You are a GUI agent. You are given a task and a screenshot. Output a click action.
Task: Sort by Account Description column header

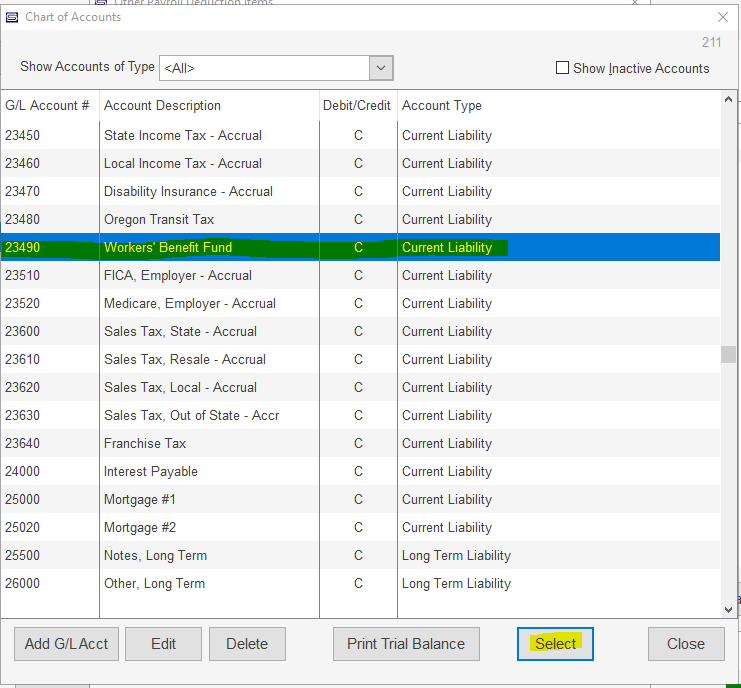(162, 105)
